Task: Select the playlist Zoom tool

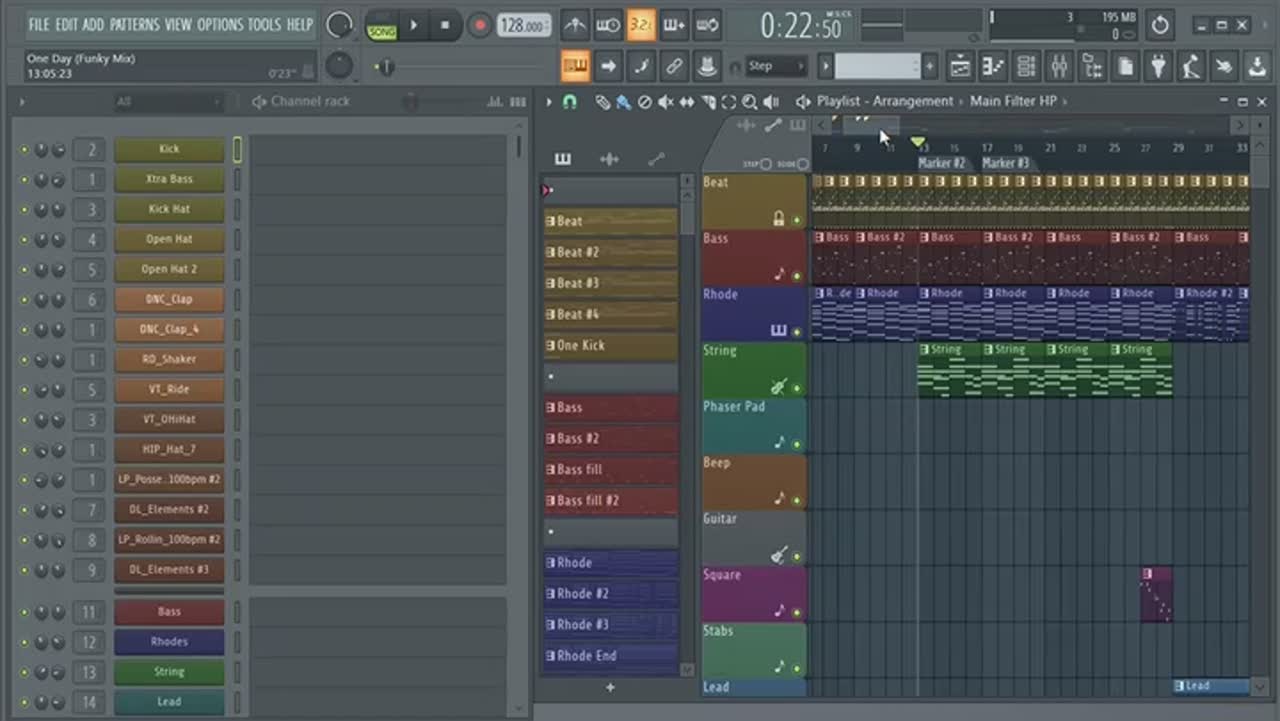Action: [750, 102]
